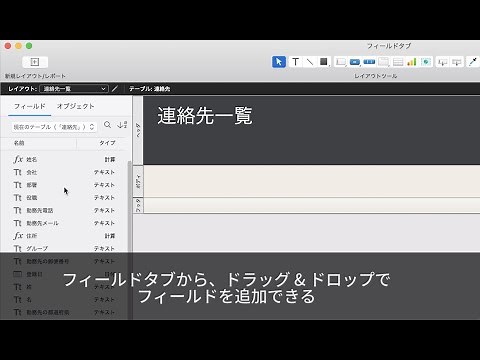Click the フッタ part label
Screen dimensions: 480x360
(x=138, y=206)
